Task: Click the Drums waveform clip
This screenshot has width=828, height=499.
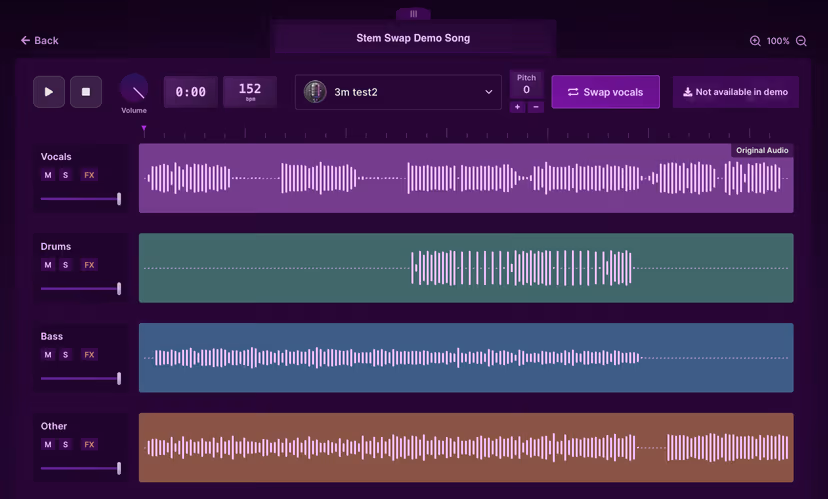Action: [466, 268]
